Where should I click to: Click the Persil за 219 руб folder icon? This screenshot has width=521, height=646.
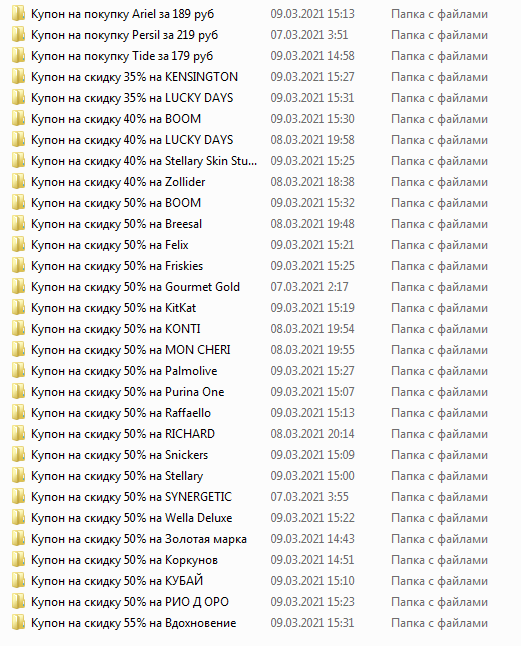[x=19, y=35]
